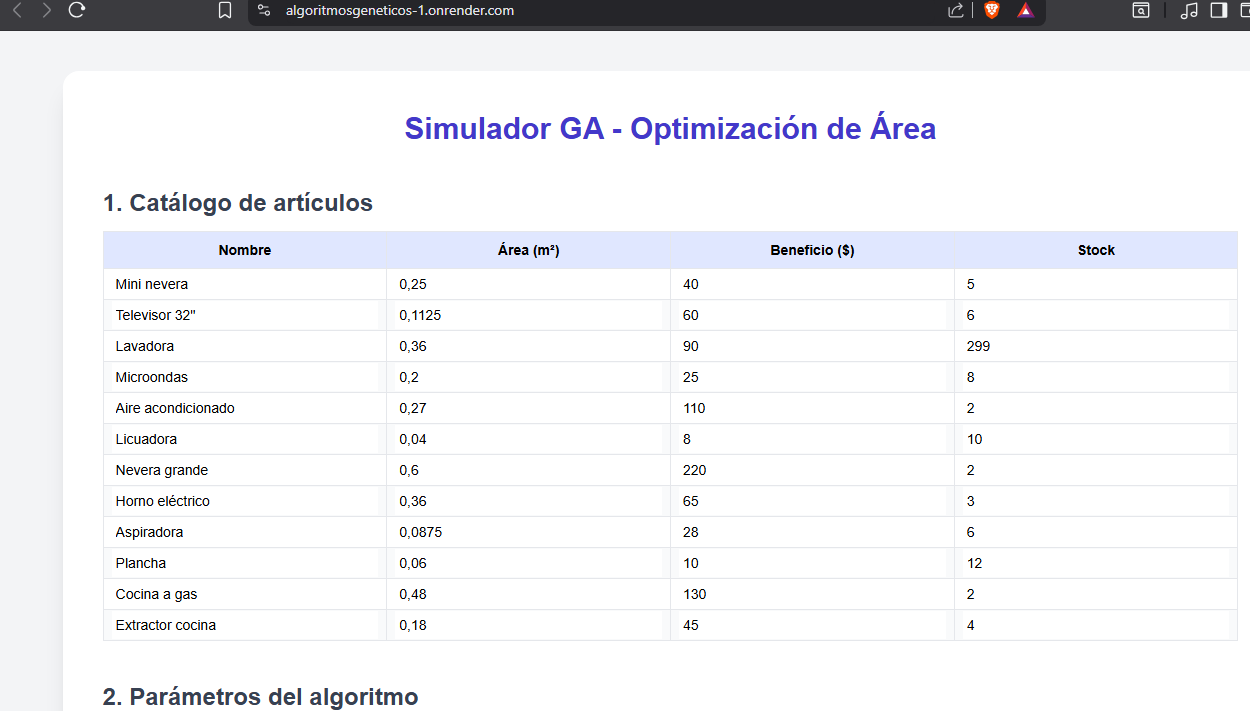1250x711 pixels.
Task: Click the site permissions icon in address bar
Action: (263, 11)
